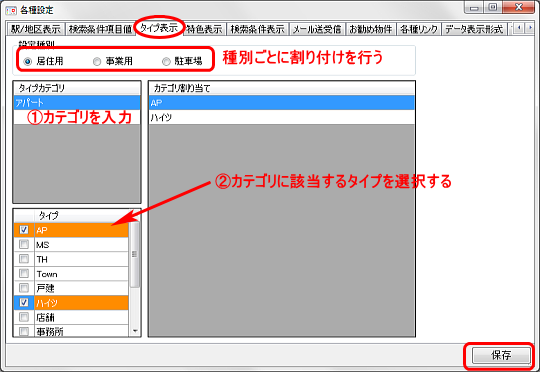This screenshot has height=372, width=540.
Task: Select ハイツ row in category assignment list
Action: pos(282,117)
